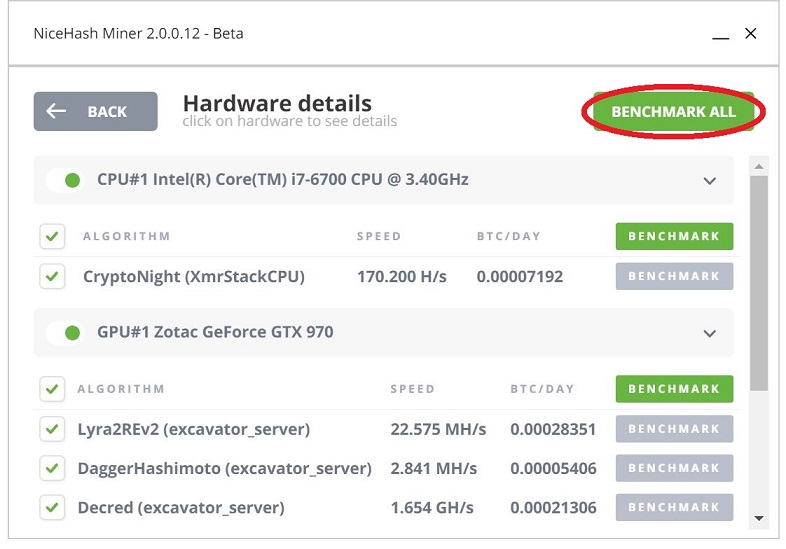Viewport: 786px width, 549px height.
Task: Click the 1.654 GH/s speed value
Action: pyautogui.click(x=432, y=508)
